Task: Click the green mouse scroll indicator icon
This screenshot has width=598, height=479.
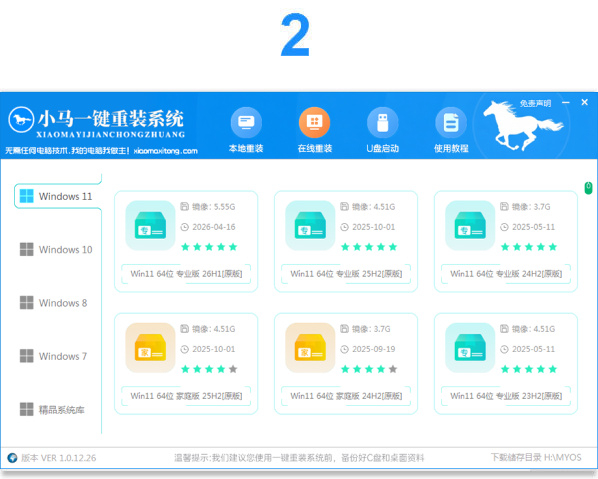Action: click(588, 188)
